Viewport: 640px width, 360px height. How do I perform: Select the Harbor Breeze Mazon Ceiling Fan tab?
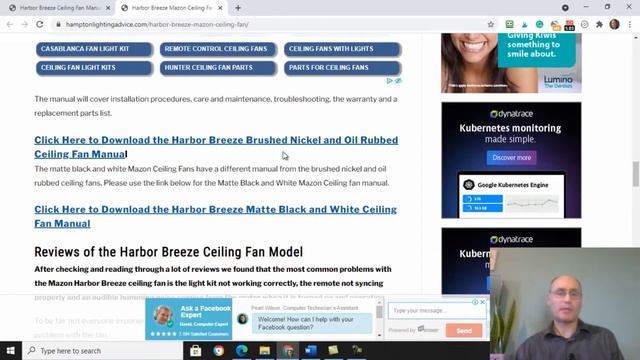(171, 8)
